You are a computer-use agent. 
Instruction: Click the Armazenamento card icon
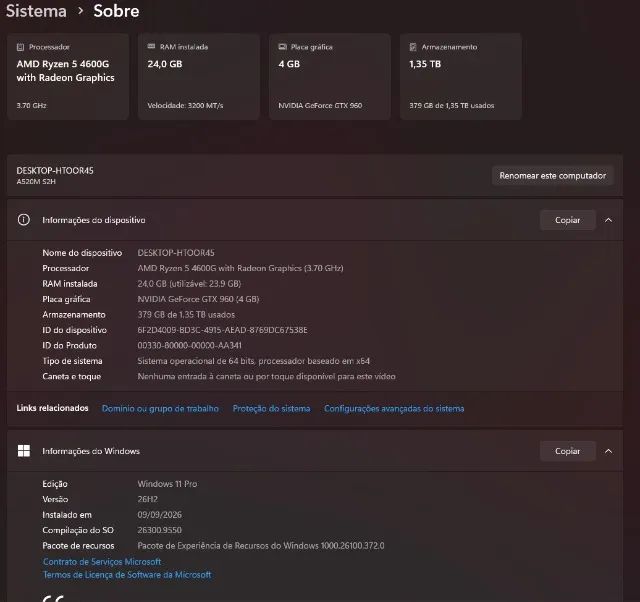tap(413, 47)
